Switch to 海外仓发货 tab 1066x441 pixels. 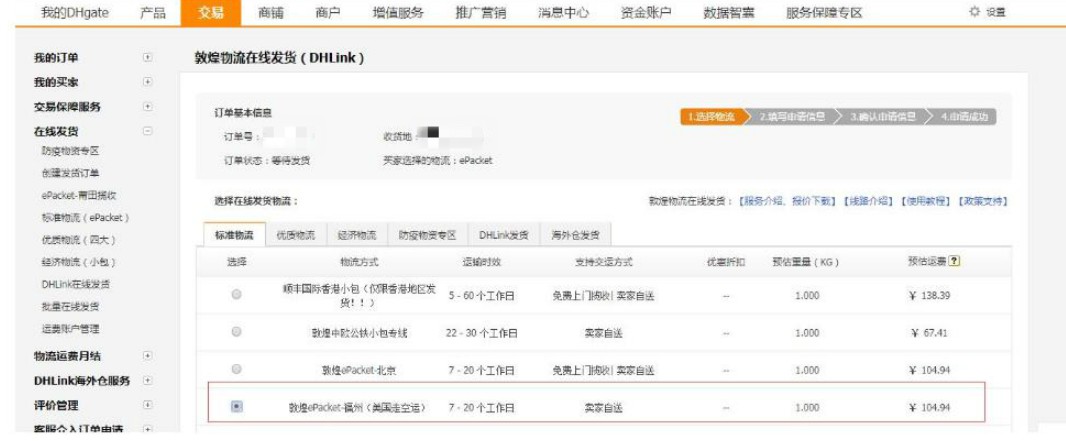tap(576, 235)
